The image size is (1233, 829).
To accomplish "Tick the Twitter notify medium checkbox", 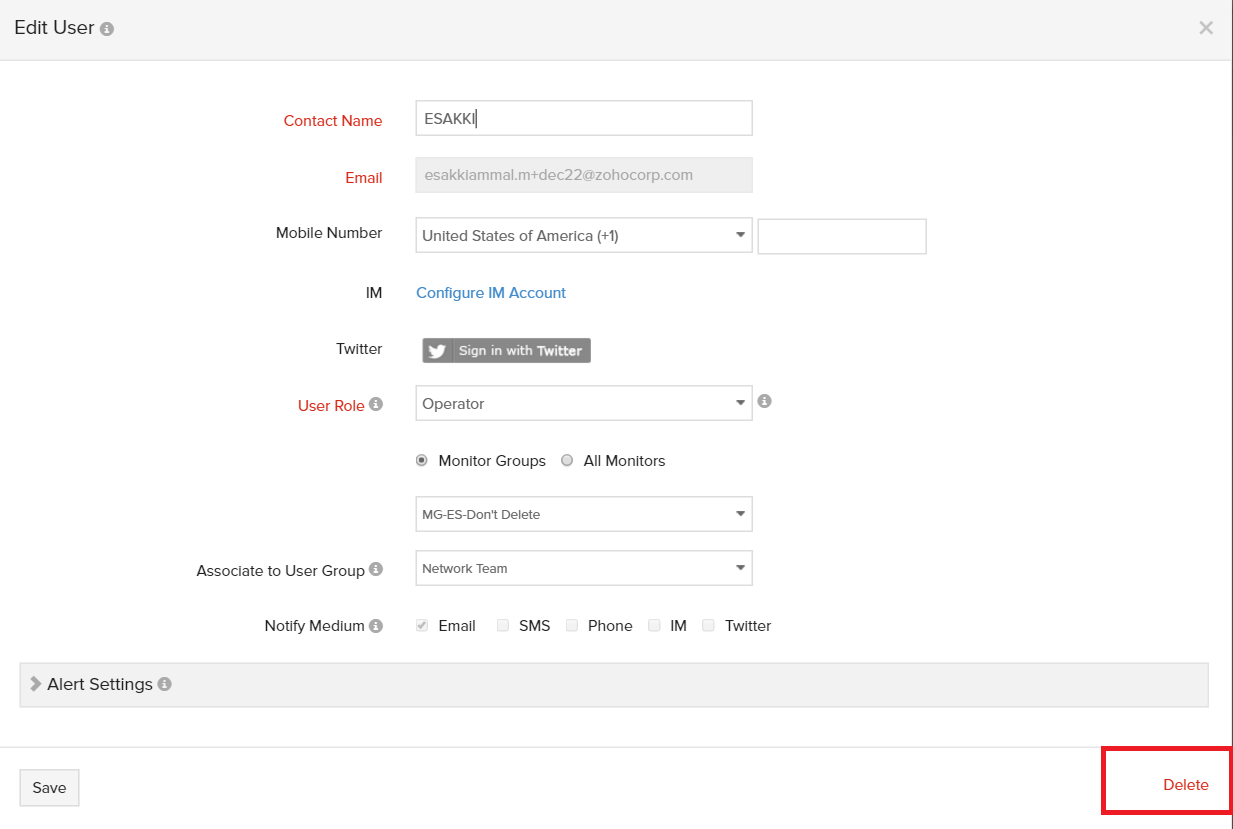I will [x=708, y=626].
